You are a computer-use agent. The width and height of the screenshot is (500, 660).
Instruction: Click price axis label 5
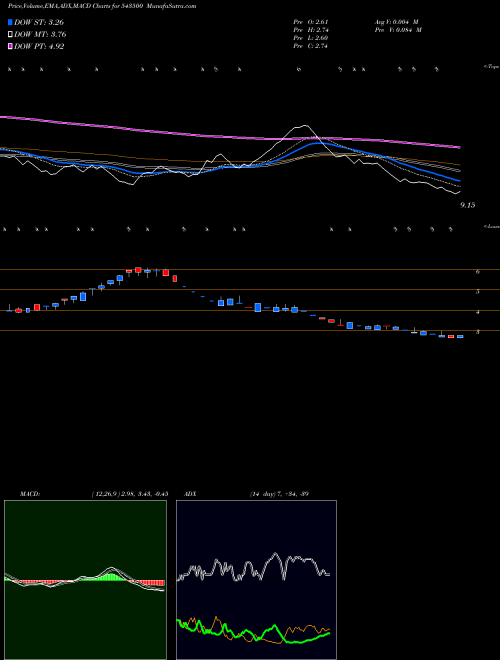(x=478, y=291)
